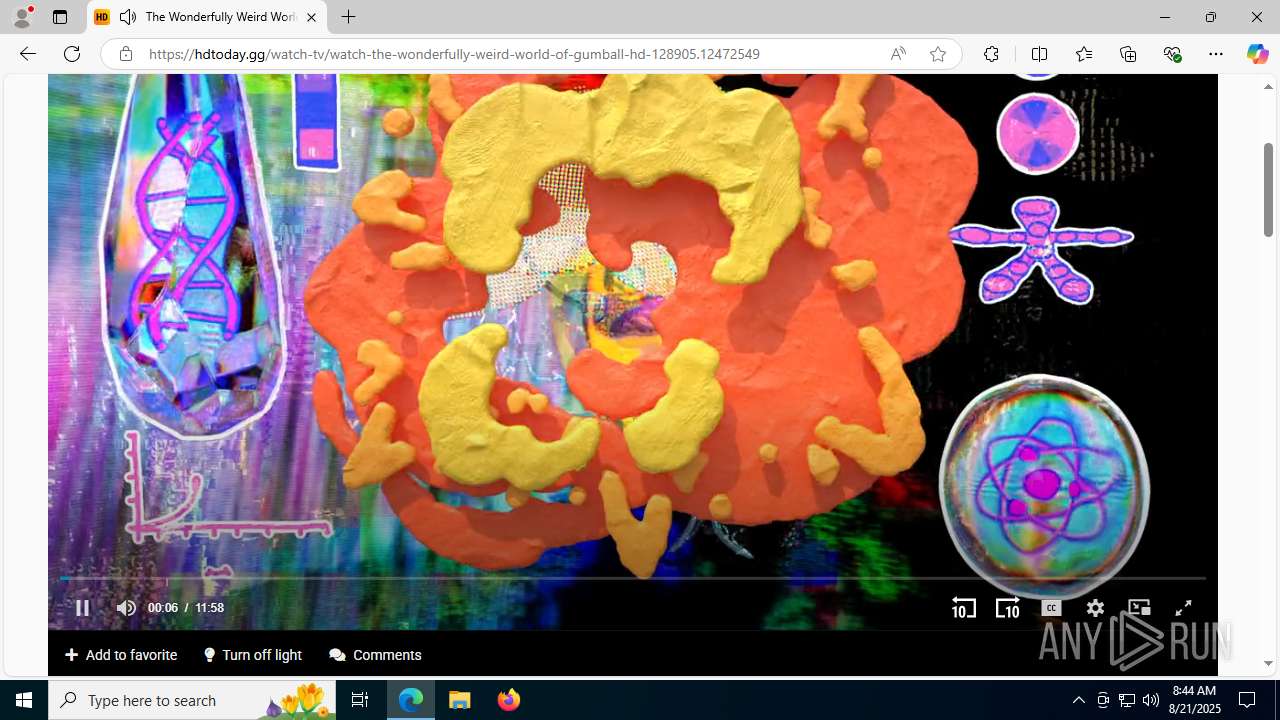Open Windows Task View
1280x720 pixels.
pyautogui.click(x=360, y=700)
